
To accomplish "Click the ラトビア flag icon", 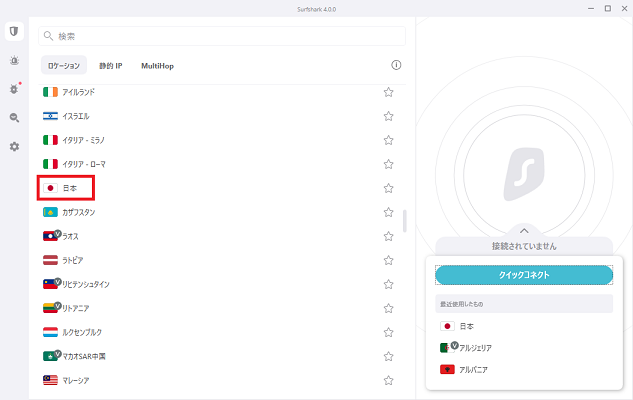I will point(50,260).
